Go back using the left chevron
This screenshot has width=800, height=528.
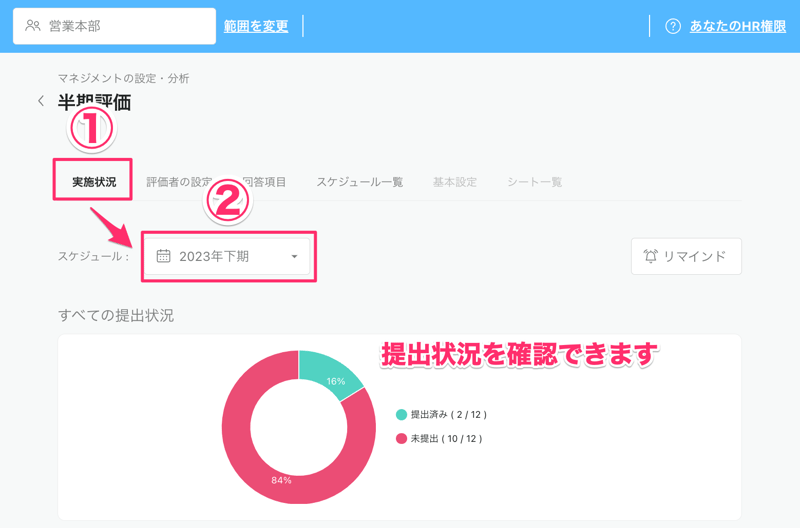[41, 101]
